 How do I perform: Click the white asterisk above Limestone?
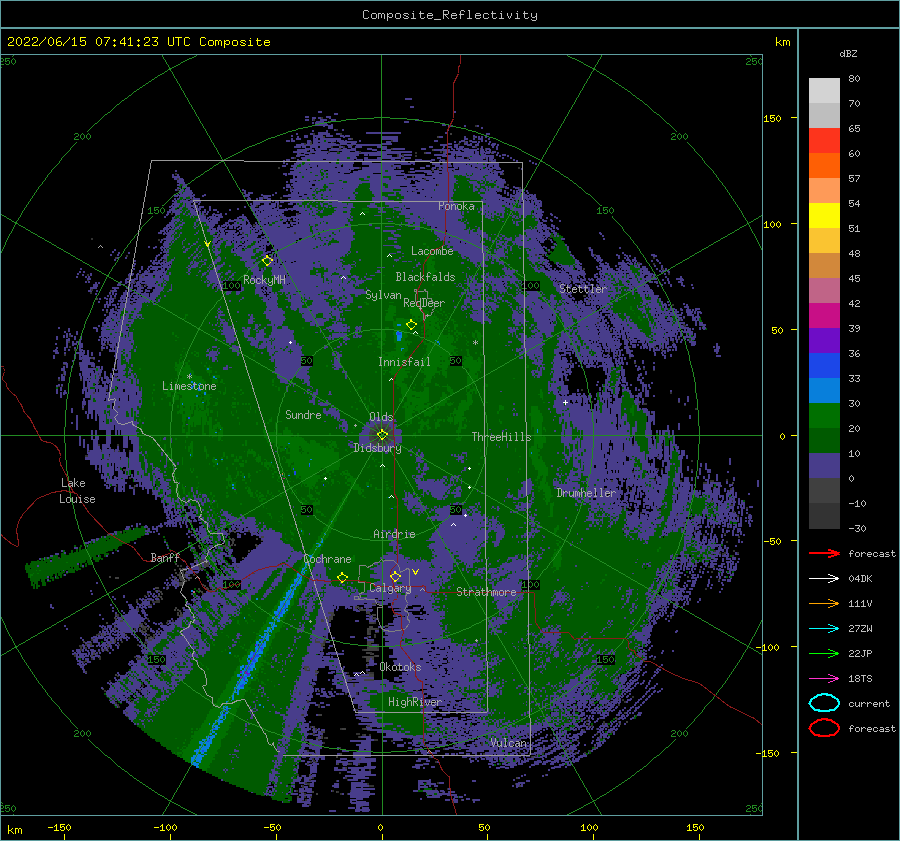point(189,377)
